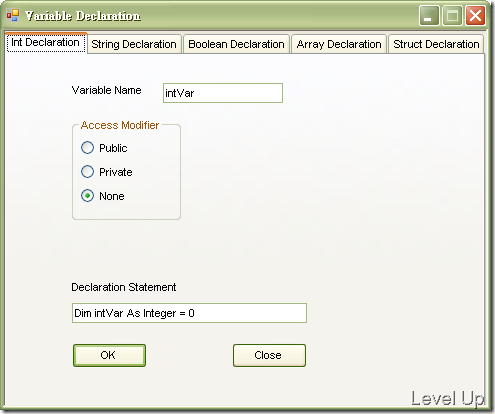Switch to the String Declaration tab
Screen dimensions: 495x414
point(134,44)
